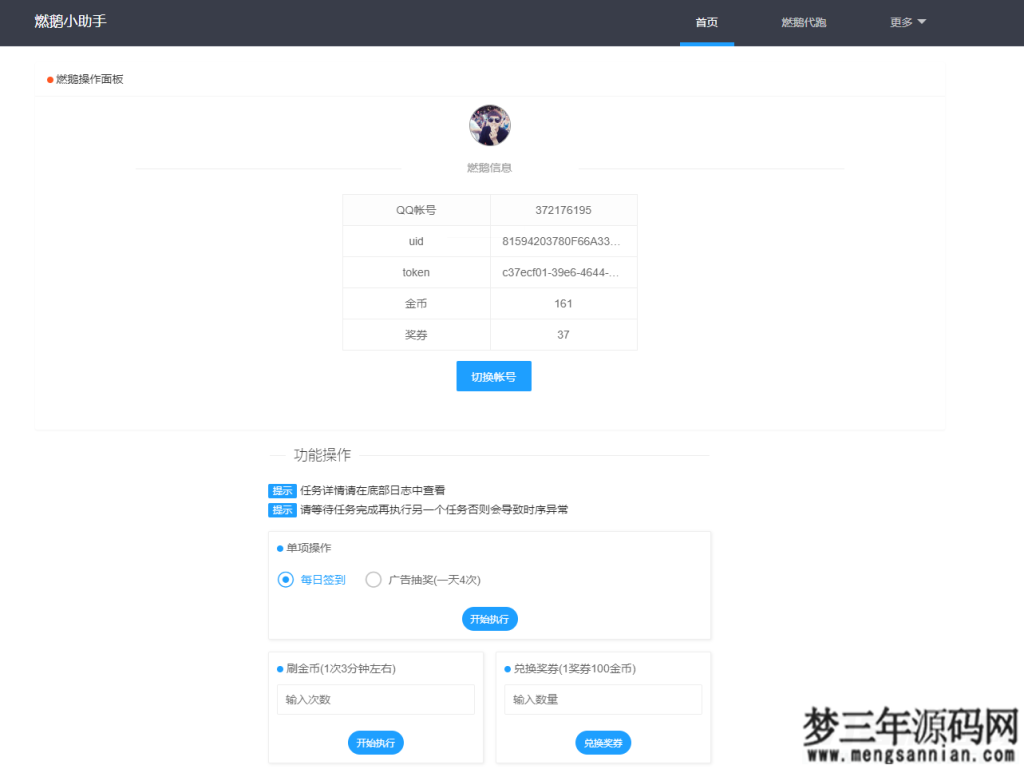This screenshot has height=769, width=1024.
Task: Click the token value cell
Action: pyautogui.click(x=563, y=272)
